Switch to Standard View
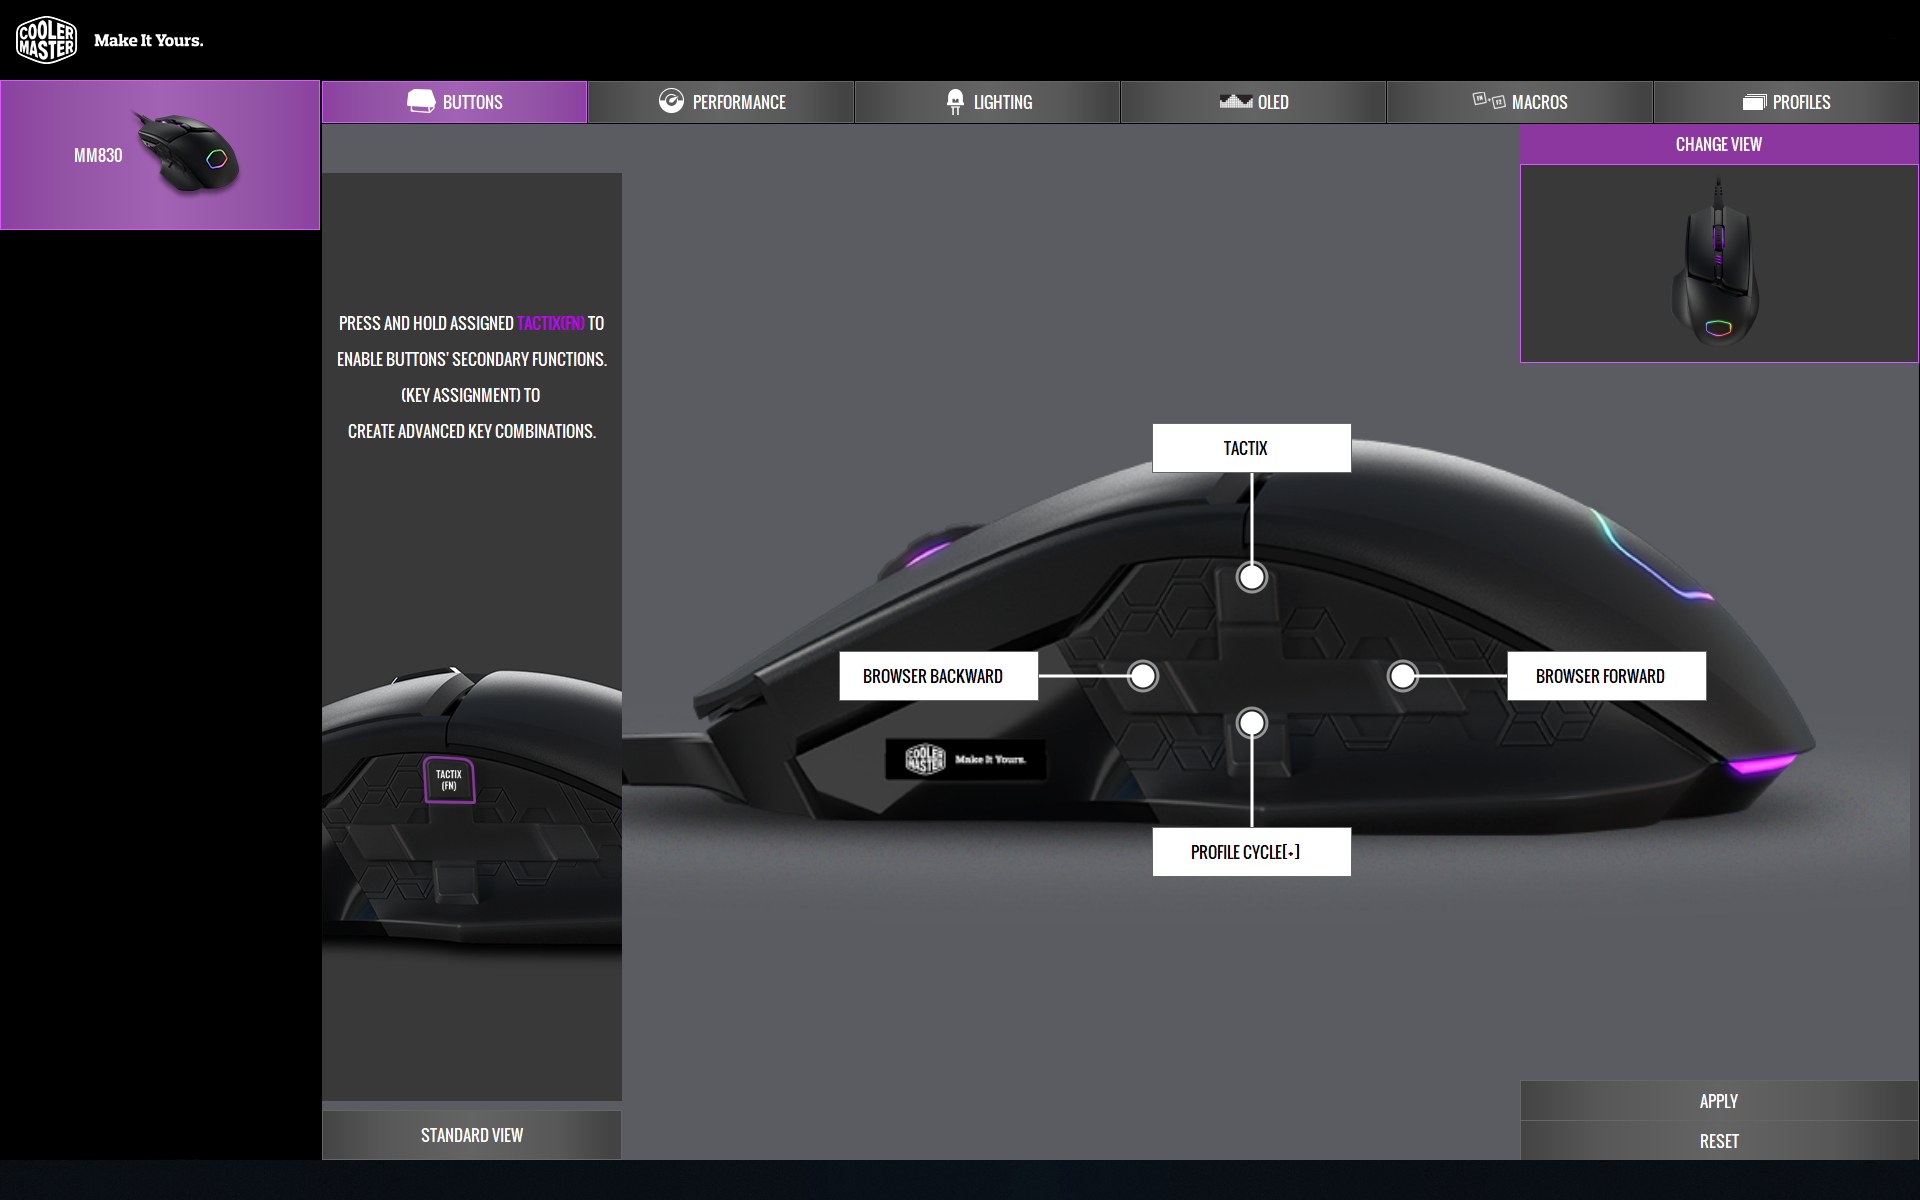The height and width of the screenshot is (1200, 1920). click(471, 1135)
